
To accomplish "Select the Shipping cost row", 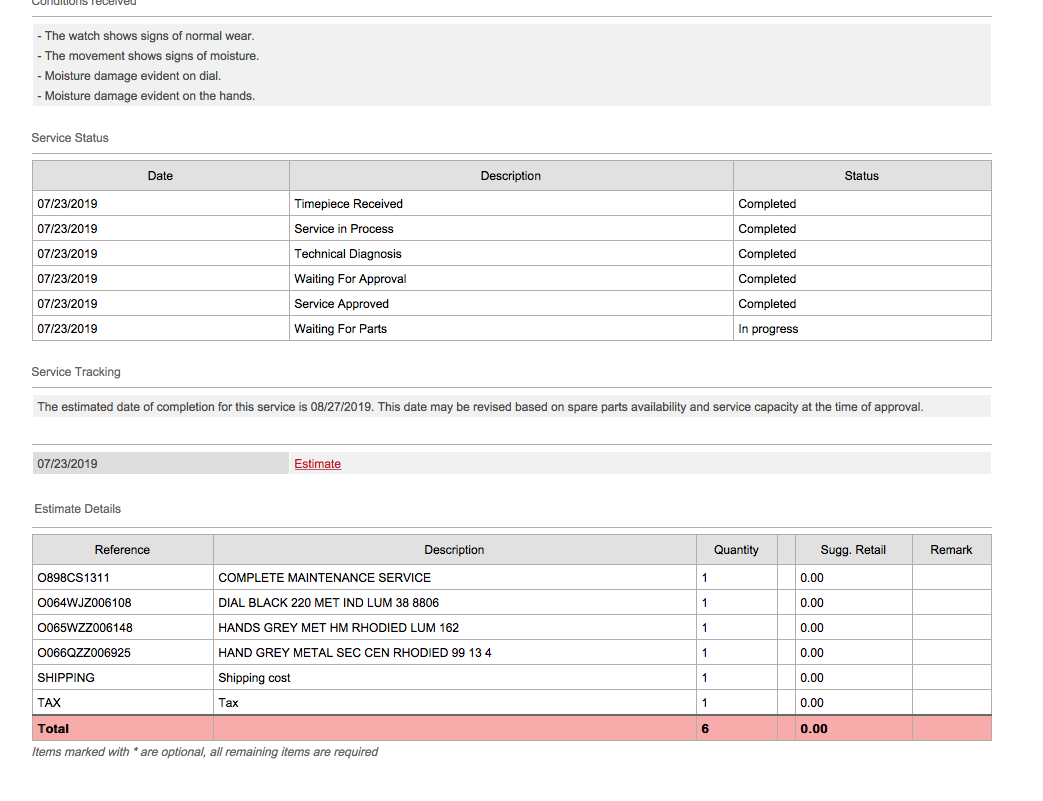I will [512, 678].
